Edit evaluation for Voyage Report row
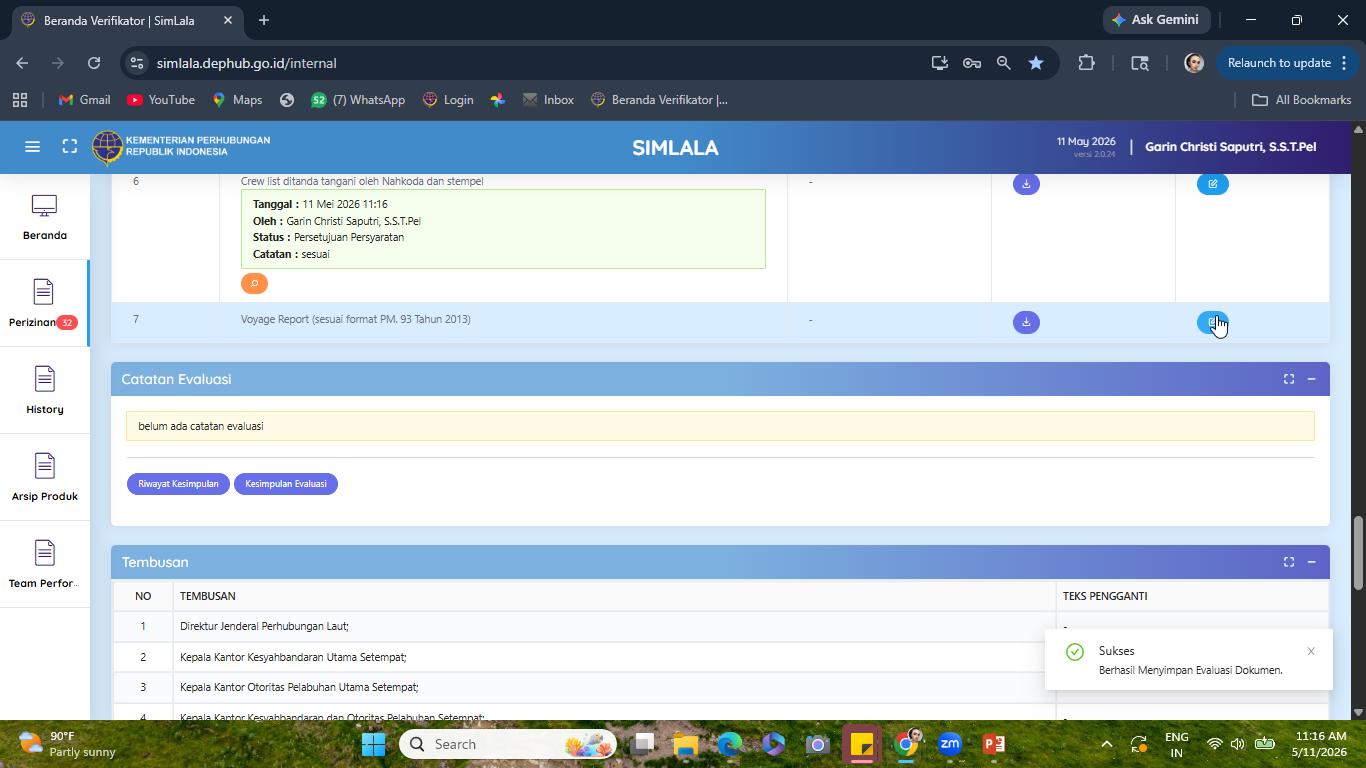 point(1212,322)
